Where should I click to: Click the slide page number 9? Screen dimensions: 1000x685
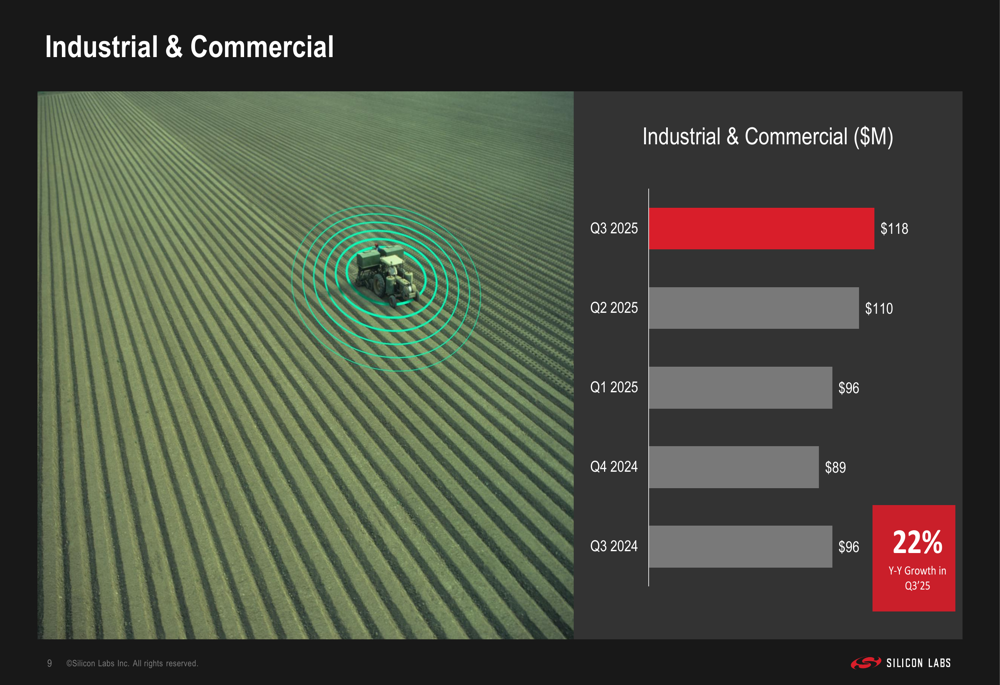[x=49, y=664]
